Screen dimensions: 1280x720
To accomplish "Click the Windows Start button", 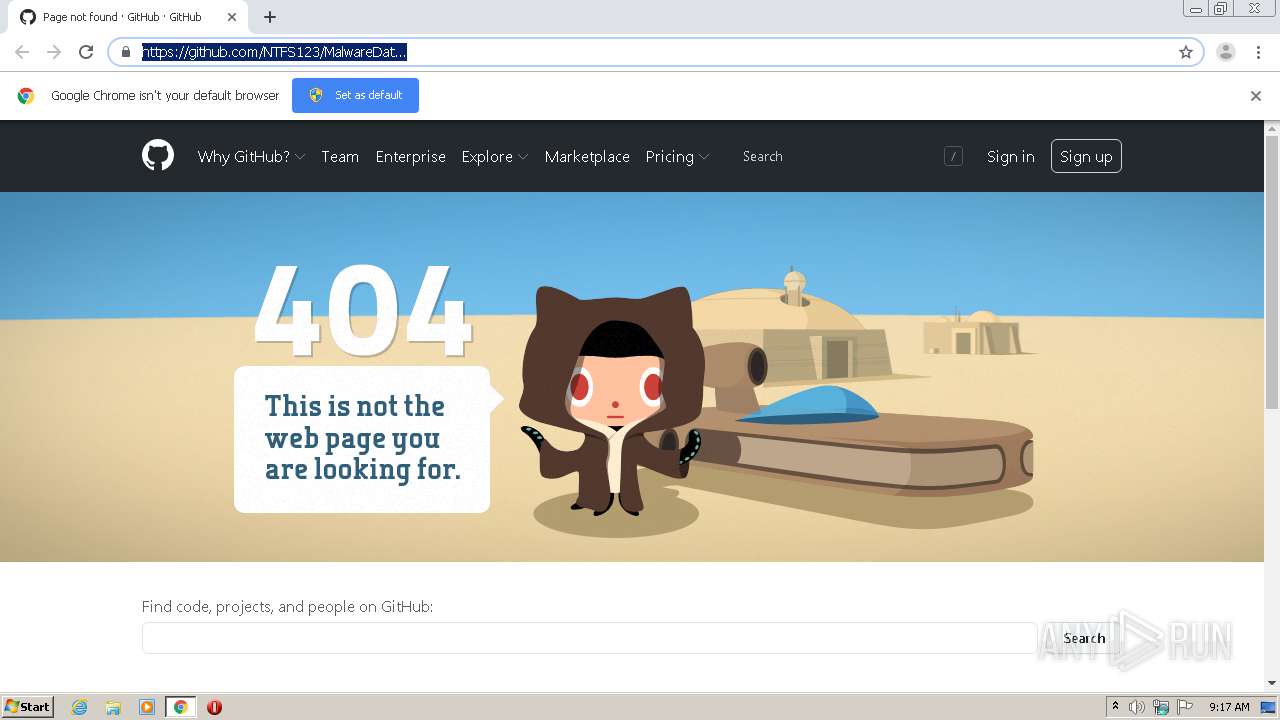I will pyautogui.click(x=28, y=707).
